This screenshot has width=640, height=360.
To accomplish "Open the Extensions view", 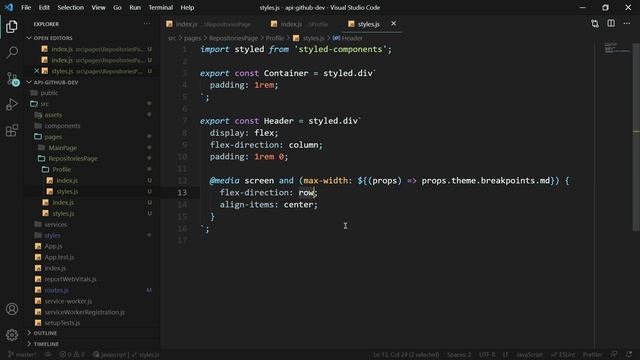I will (x=12, y=131).
